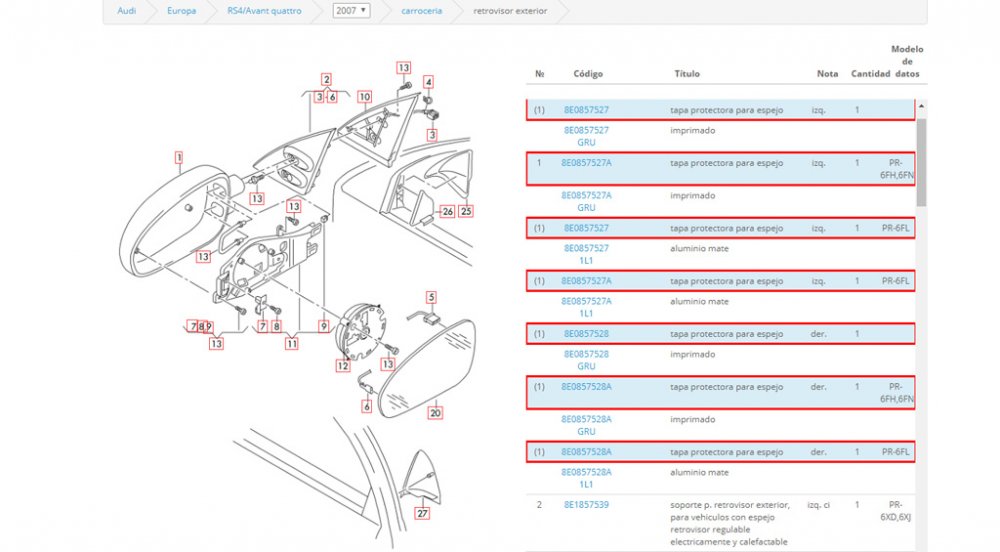
Task: Click the retrovisor exterior breadcrumb
Action: point(510,11)
